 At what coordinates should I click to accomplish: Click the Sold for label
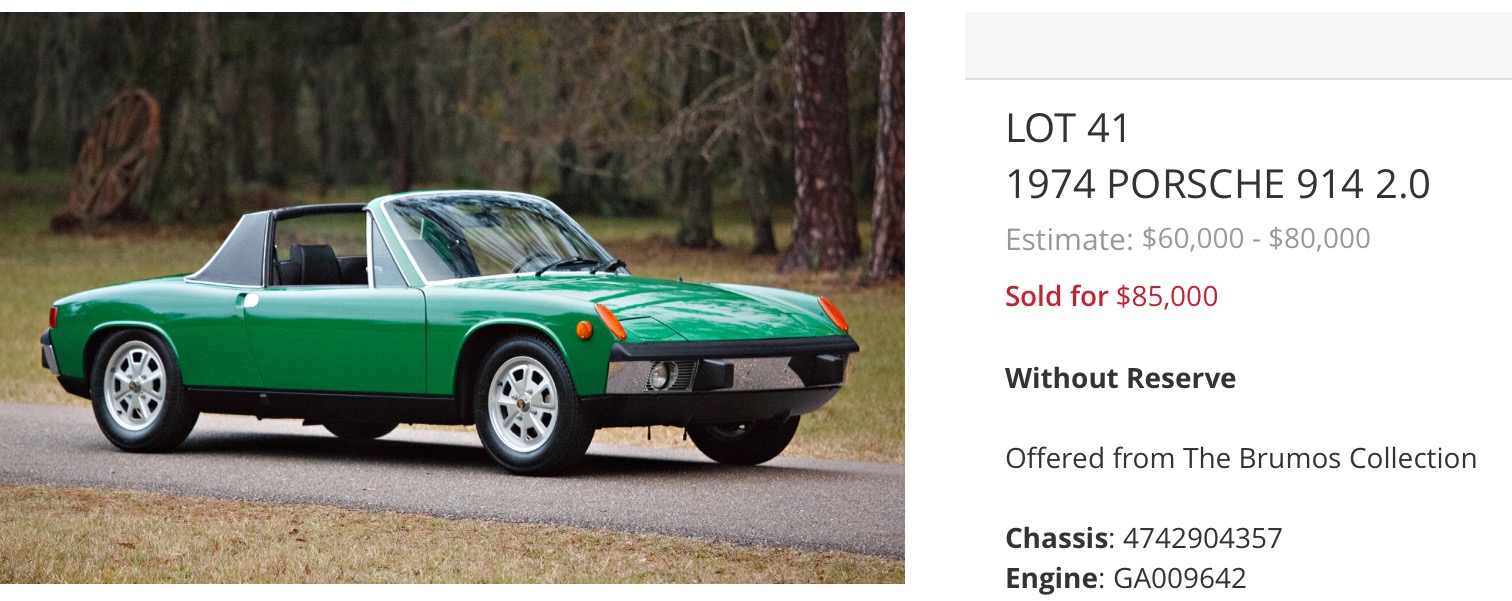tap(1057, 296)
